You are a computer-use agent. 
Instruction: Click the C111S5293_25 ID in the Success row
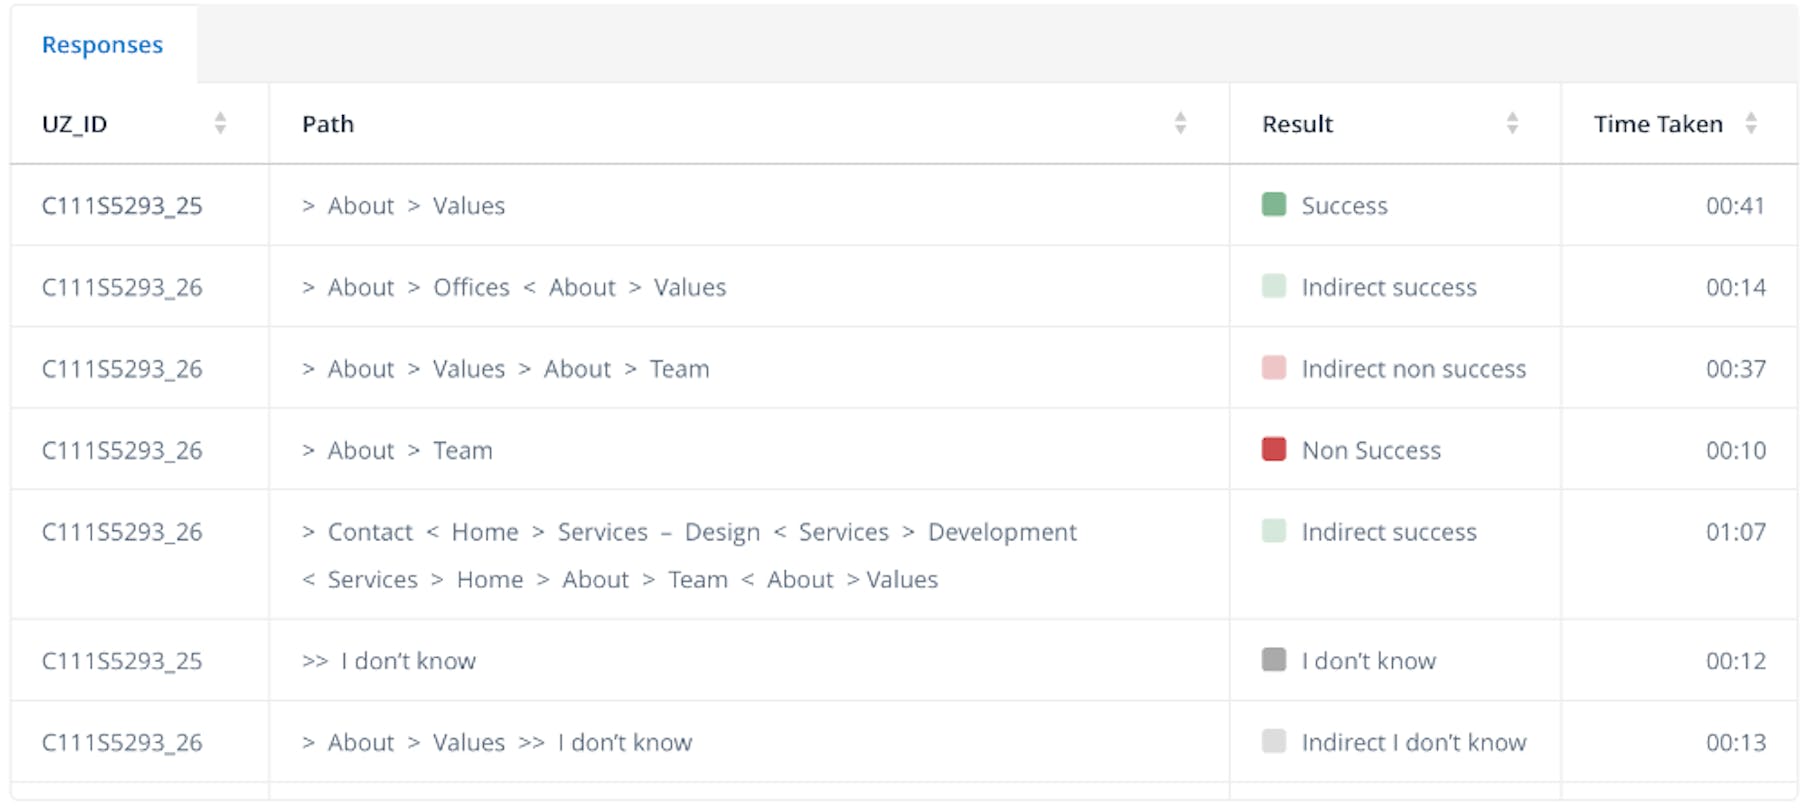pyautogui.click(x=122, y=206)
